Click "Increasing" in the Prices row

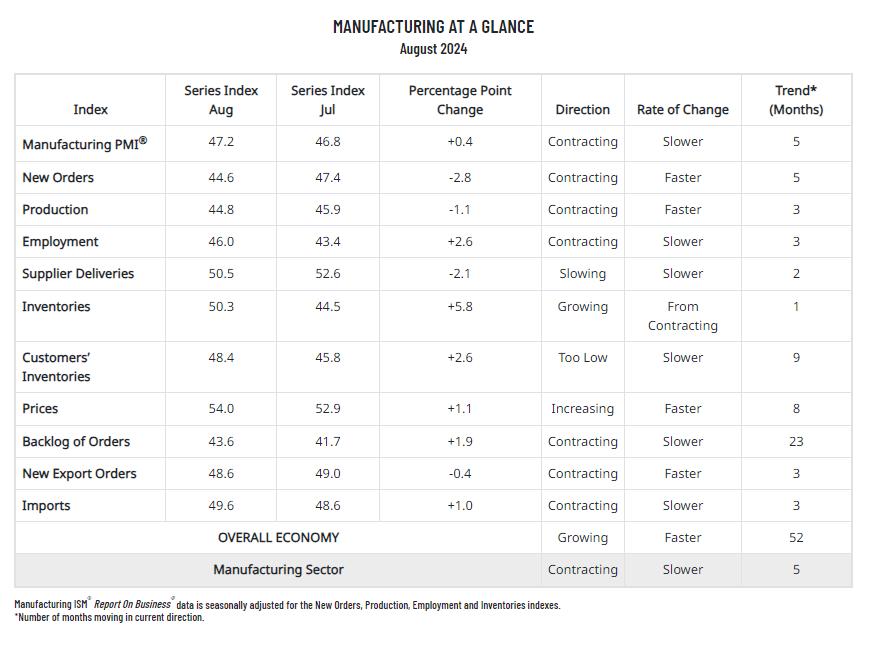[x=582, y=409]
